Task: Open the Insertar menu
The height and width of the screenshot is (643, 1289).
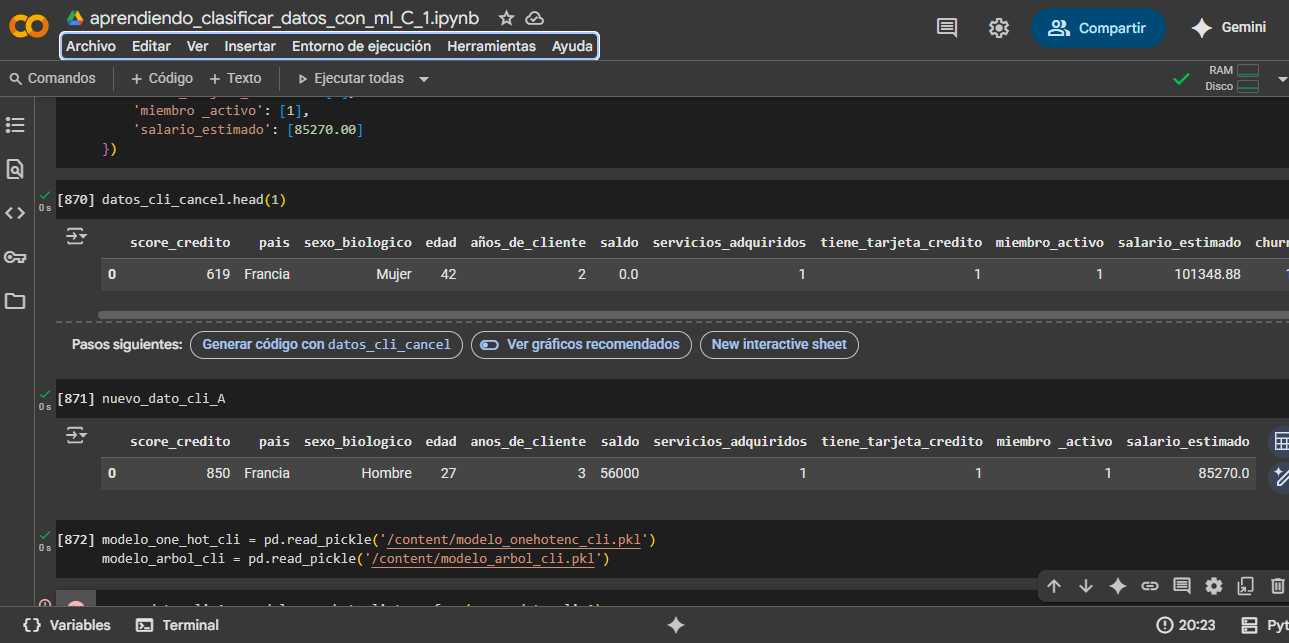Action: click(250, 46)
